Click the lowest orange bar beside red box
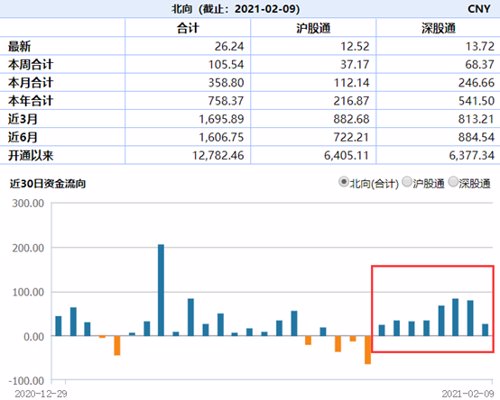Image resolution: width=500 pixels, height=400 pixels. click(368, 350)
